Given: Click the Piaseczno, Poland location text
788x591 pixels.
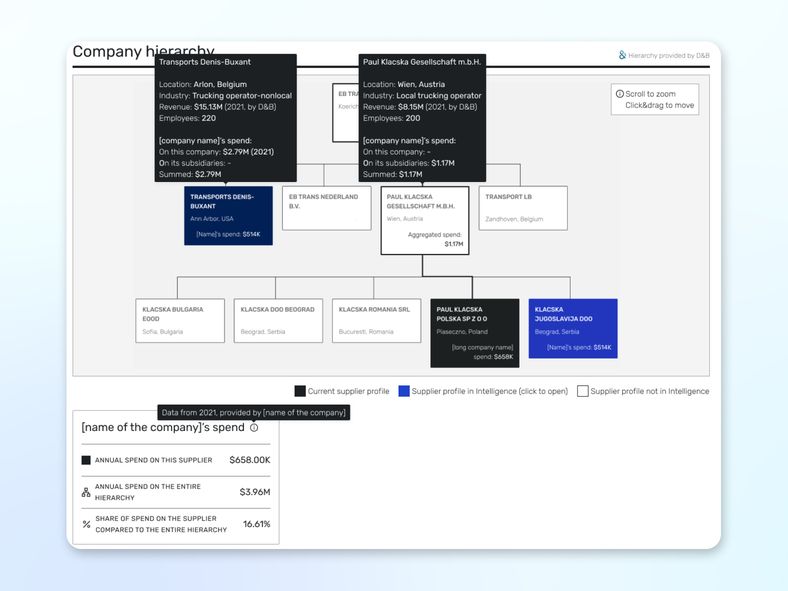Looking at the screenshot, I should pos(462,332).
